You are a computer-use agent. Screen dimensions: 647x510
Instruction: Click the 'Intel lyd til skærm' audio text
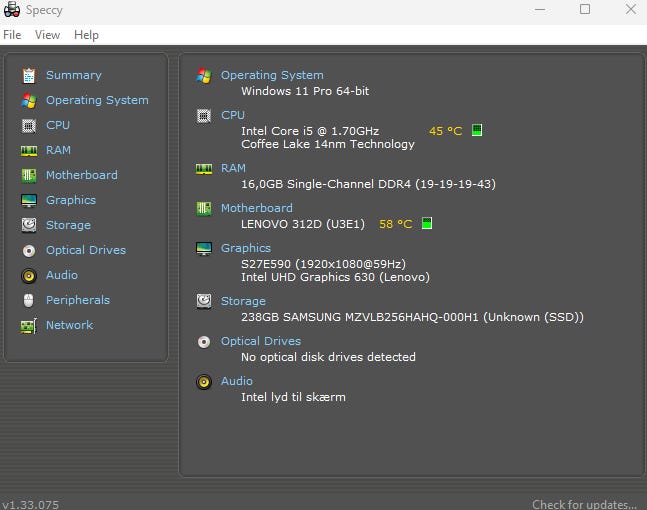[x=293, y=397]
